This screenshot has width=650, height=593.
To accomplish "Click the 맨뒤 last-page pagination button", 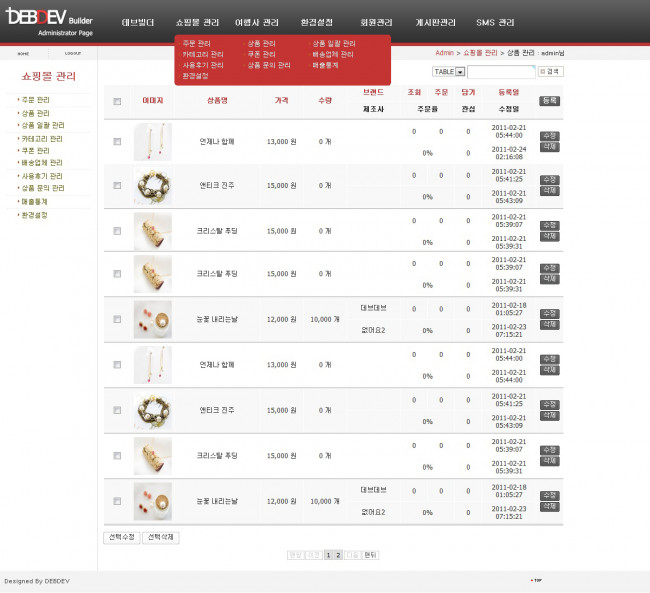I will pyautogui.click(x=370, y=555).
